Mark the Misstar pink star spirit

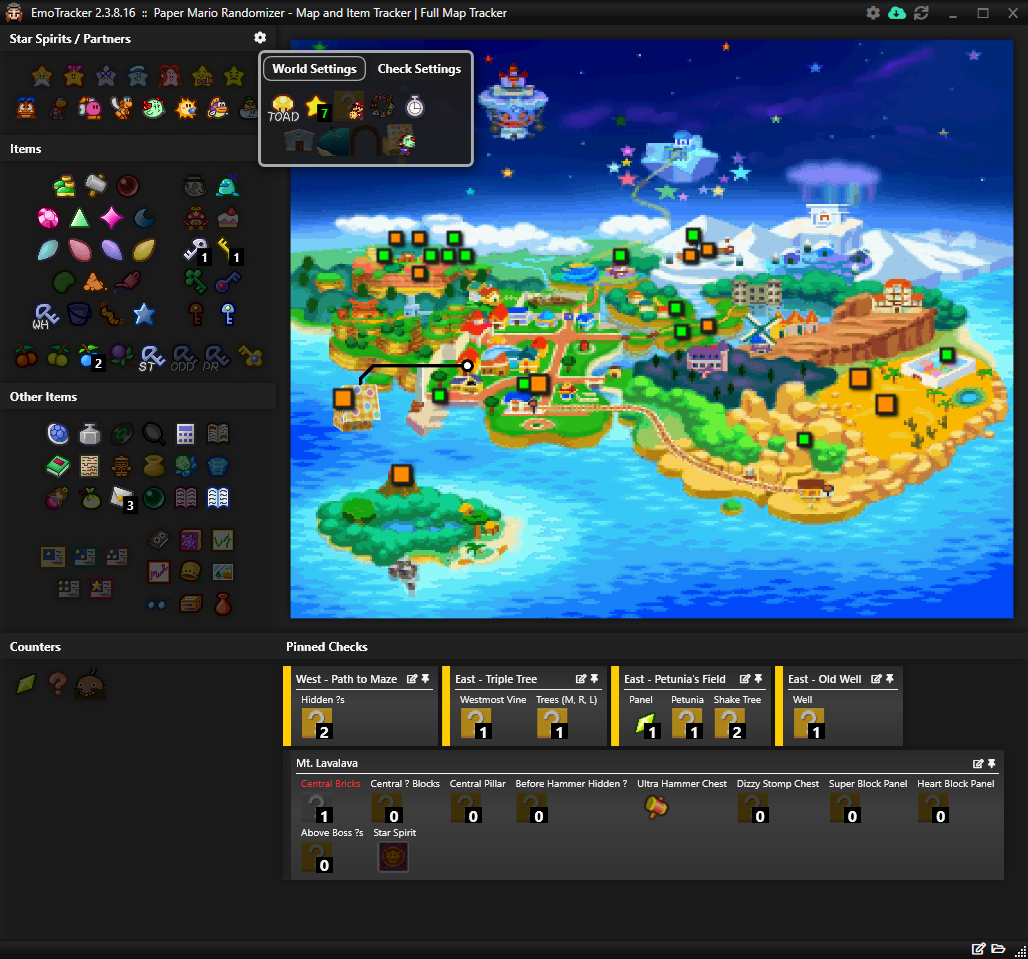pyautogui.click(x=170, y=76)
